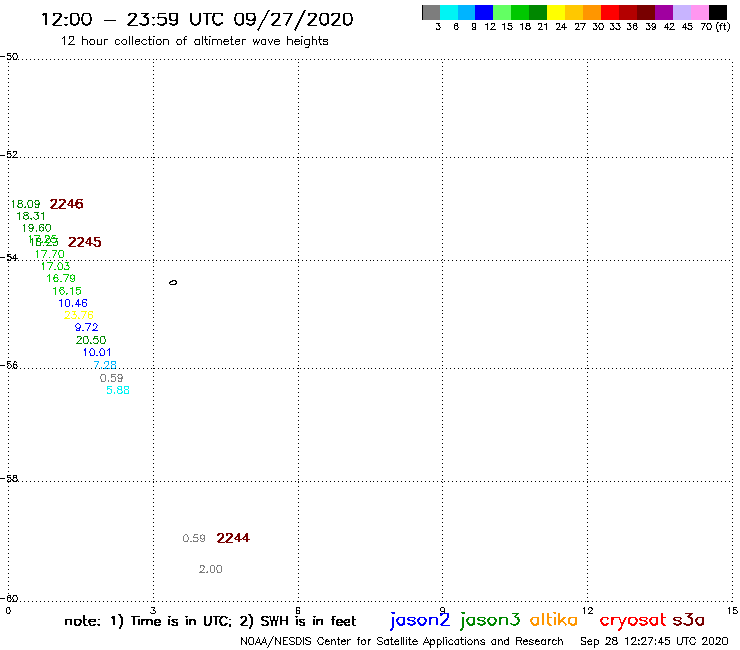The image size is (740, 650).
Task: Click the 18.09 wave height value
Action: [x=25, y=204]
